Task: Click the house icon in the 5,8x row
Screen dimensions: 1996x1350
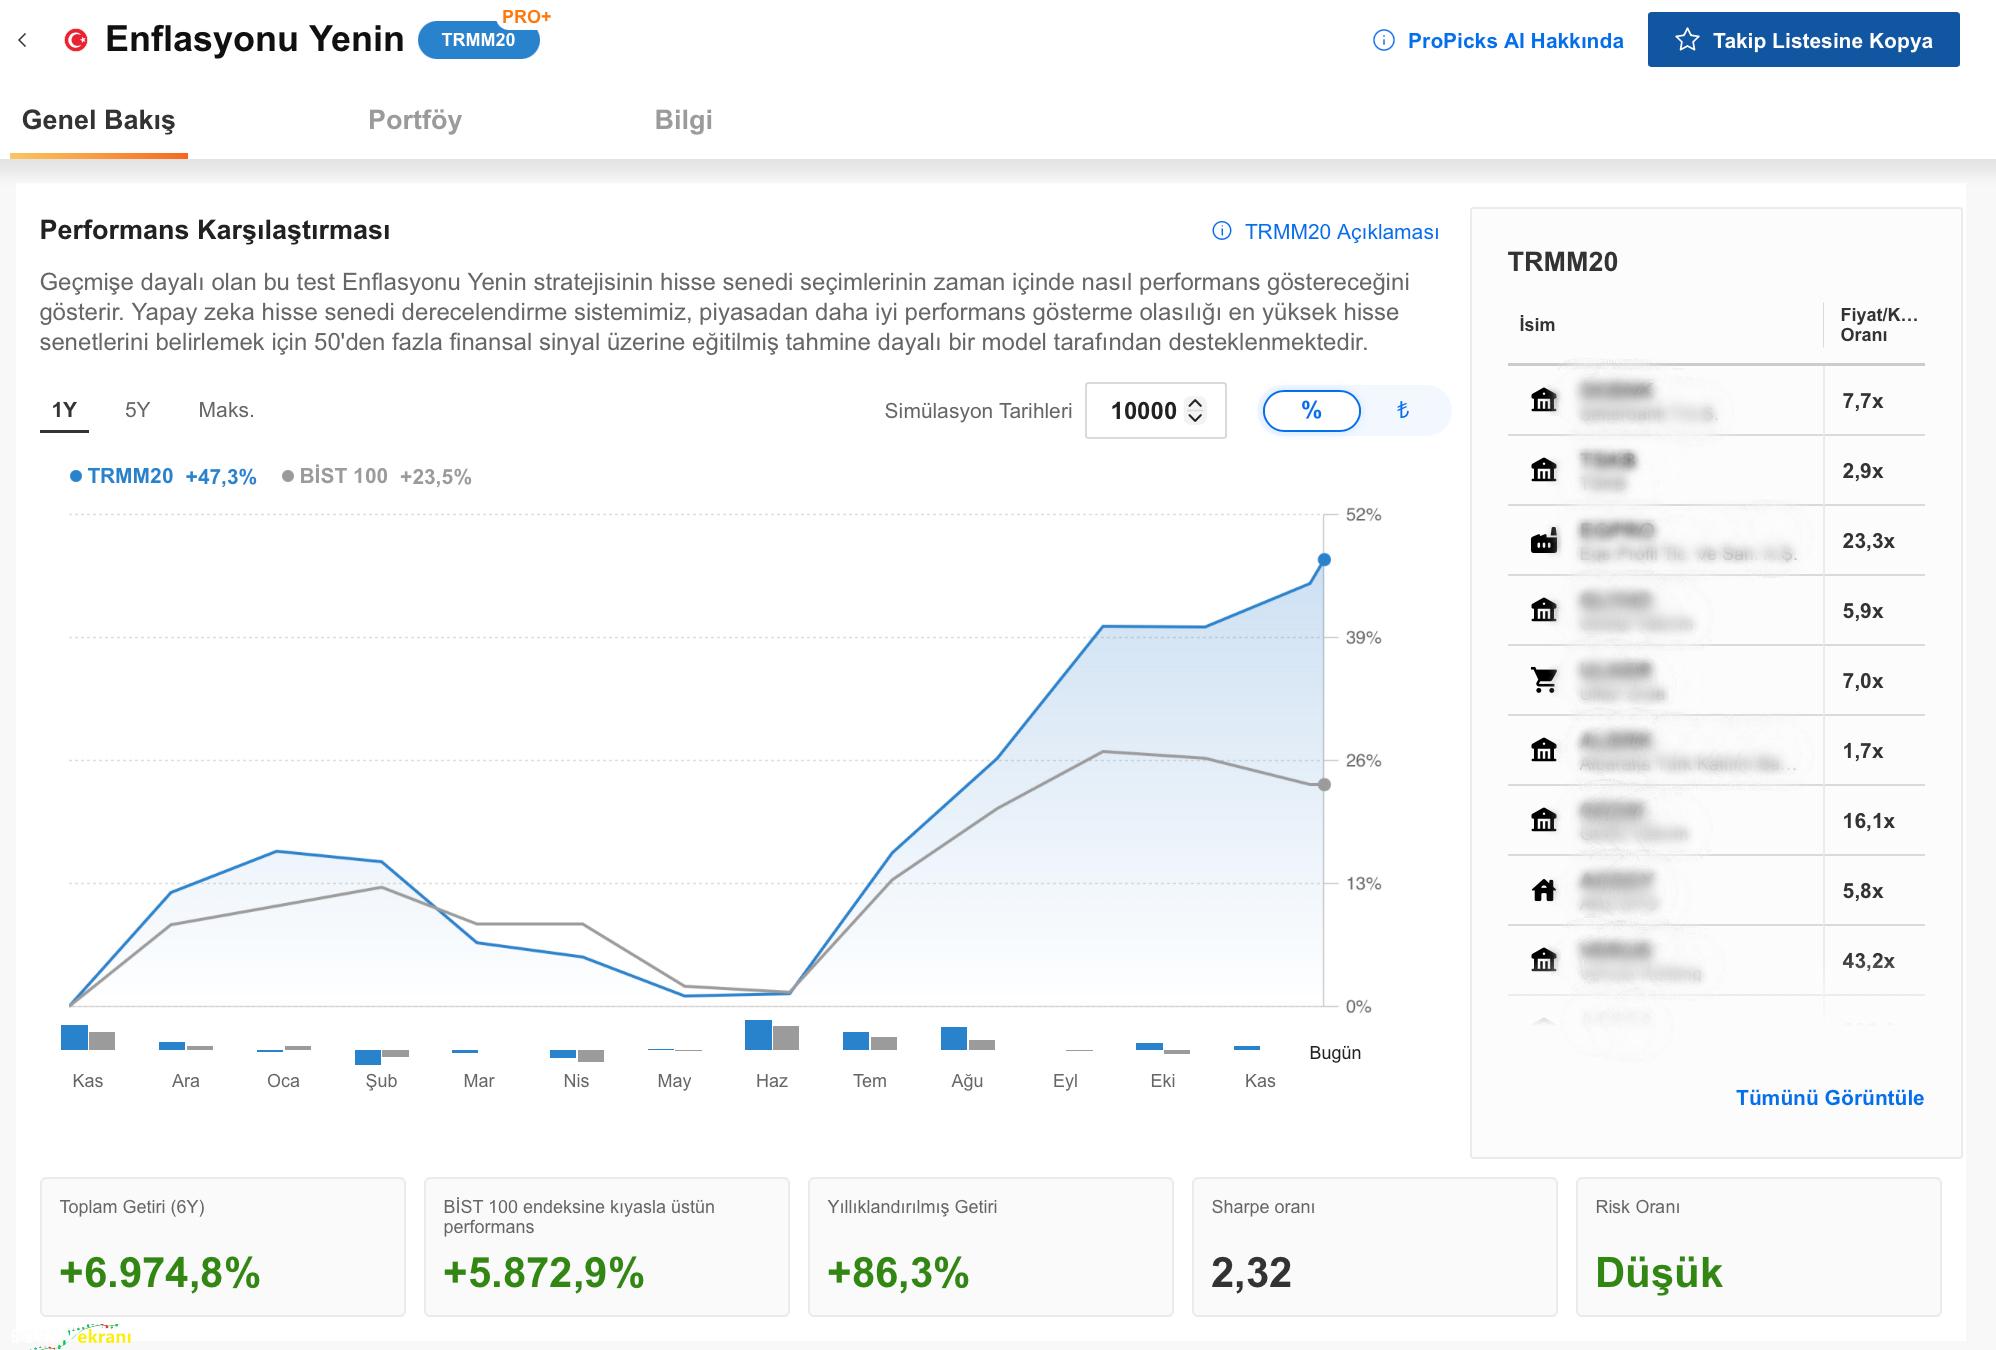Action: 1544,890
